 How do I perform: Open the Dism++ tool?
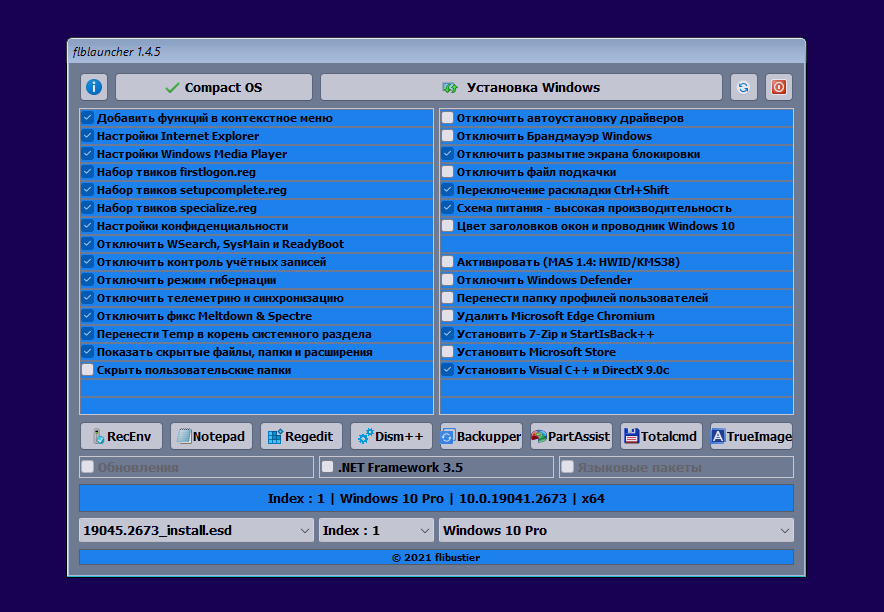tap(391, 436)
